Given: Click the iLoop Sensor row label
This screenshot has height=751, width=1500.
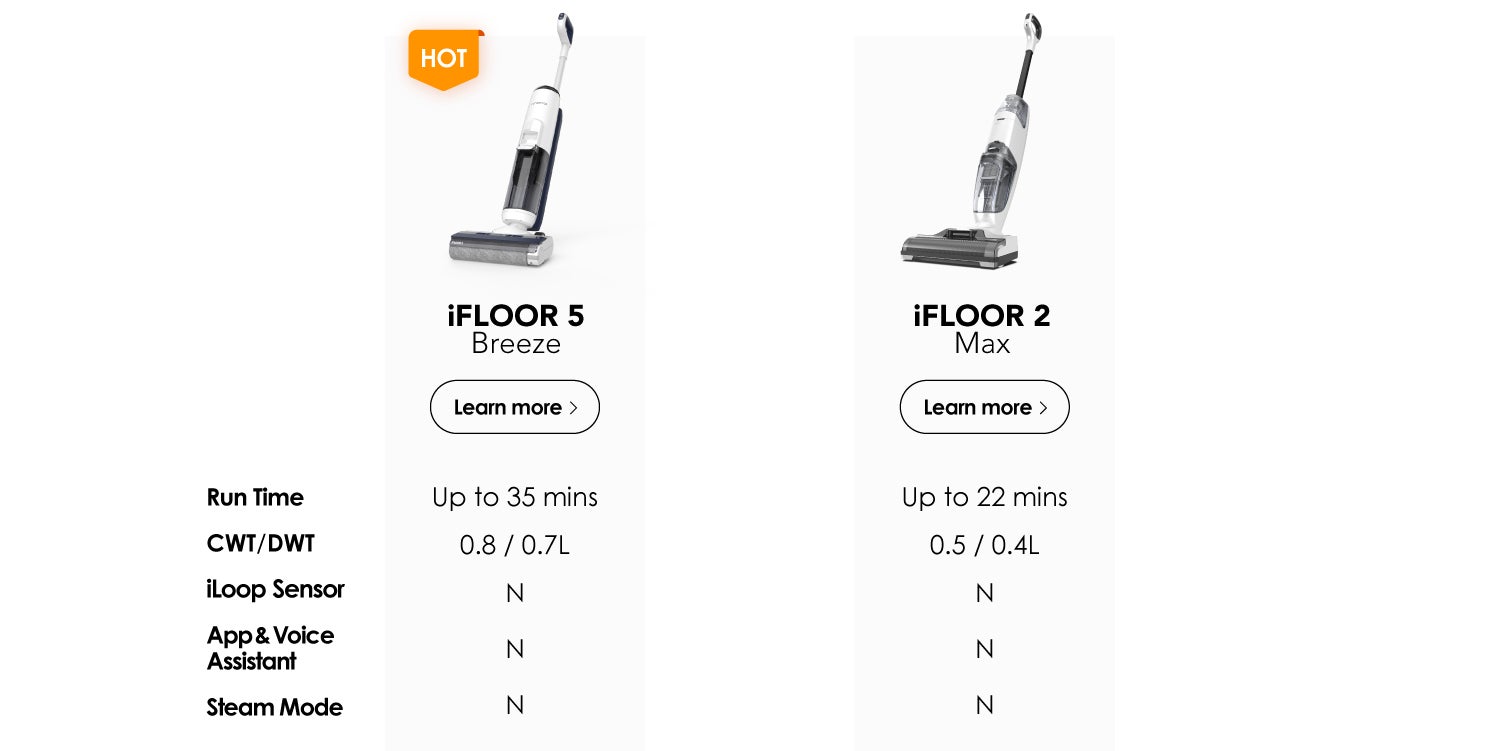Looking at the screenshot, I should coord(275,590).
